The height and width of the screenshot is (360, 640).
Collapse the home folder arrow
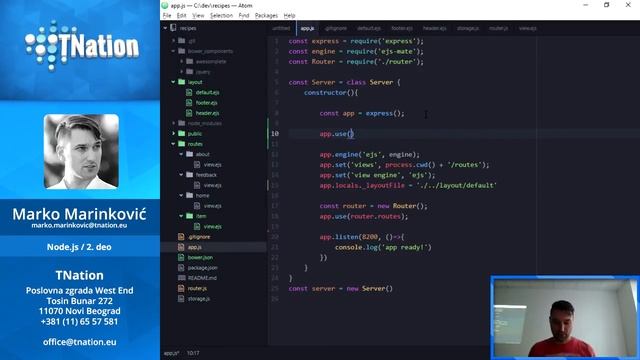[x=182, y=195]
